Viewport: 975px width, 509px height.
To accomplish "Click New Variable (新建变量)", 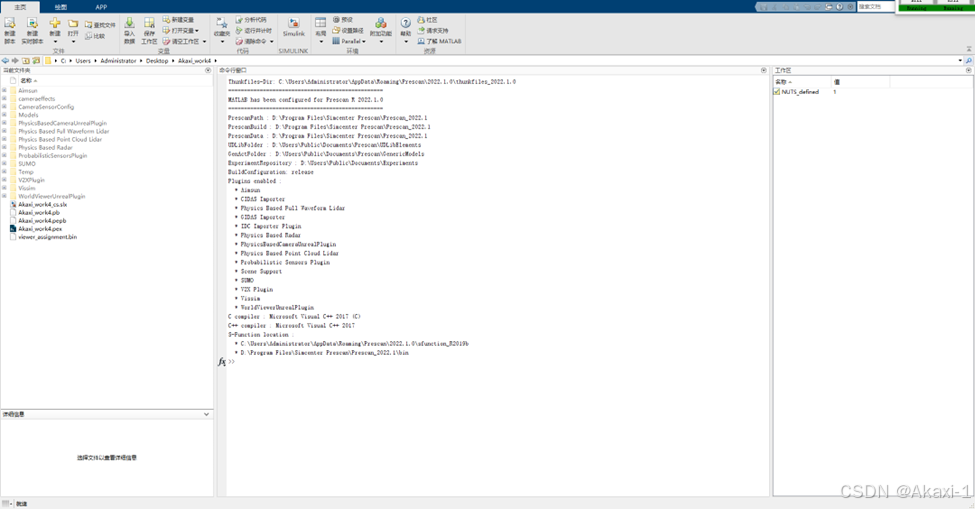I will coord(178,20).
